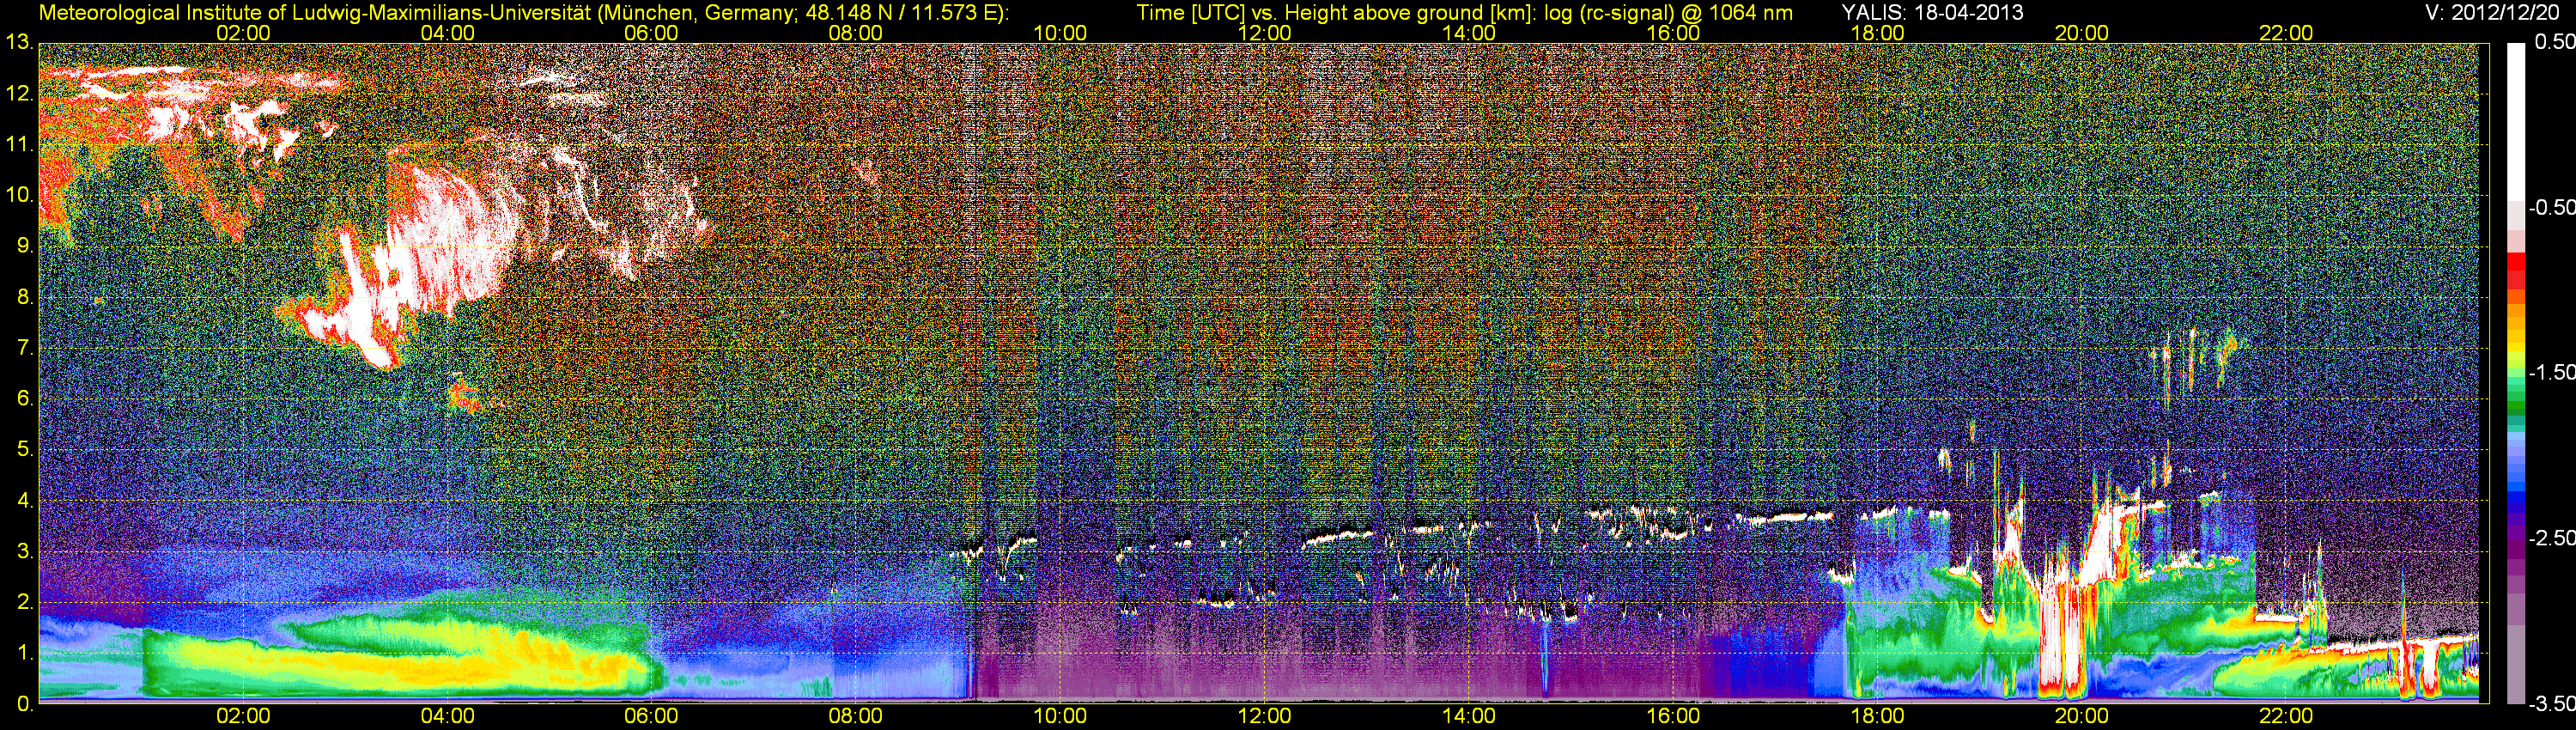Viewport: 2576px width, 730px height.
Task: Click the "7." height axis label
Action: 24,348
